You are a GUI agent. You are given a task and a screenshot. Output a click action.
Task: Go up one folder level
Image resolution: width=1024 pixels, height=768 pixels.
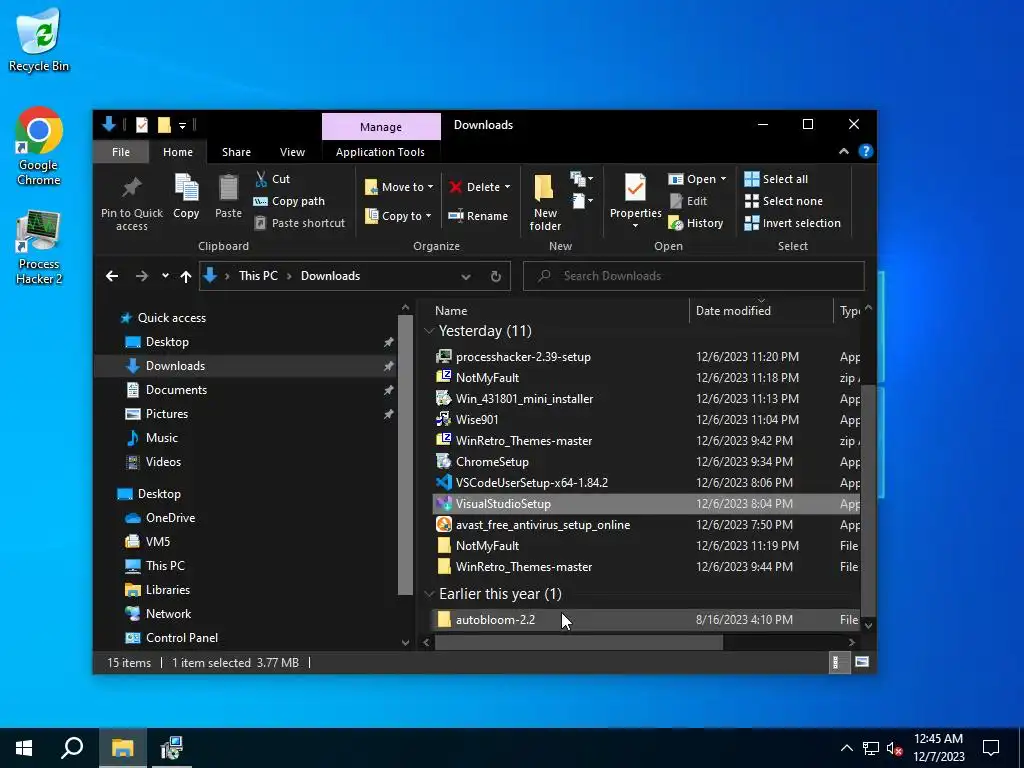(x=186, y=276)
